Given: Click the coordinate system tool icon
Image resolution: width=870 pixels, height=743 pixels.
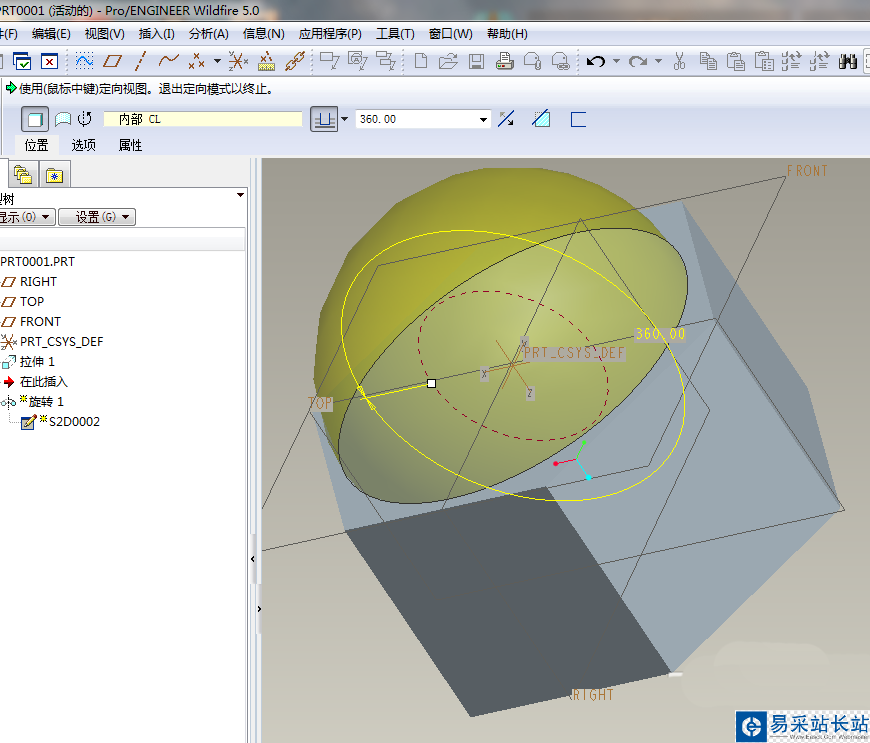Looking at the screenshot, I should 238,60.
